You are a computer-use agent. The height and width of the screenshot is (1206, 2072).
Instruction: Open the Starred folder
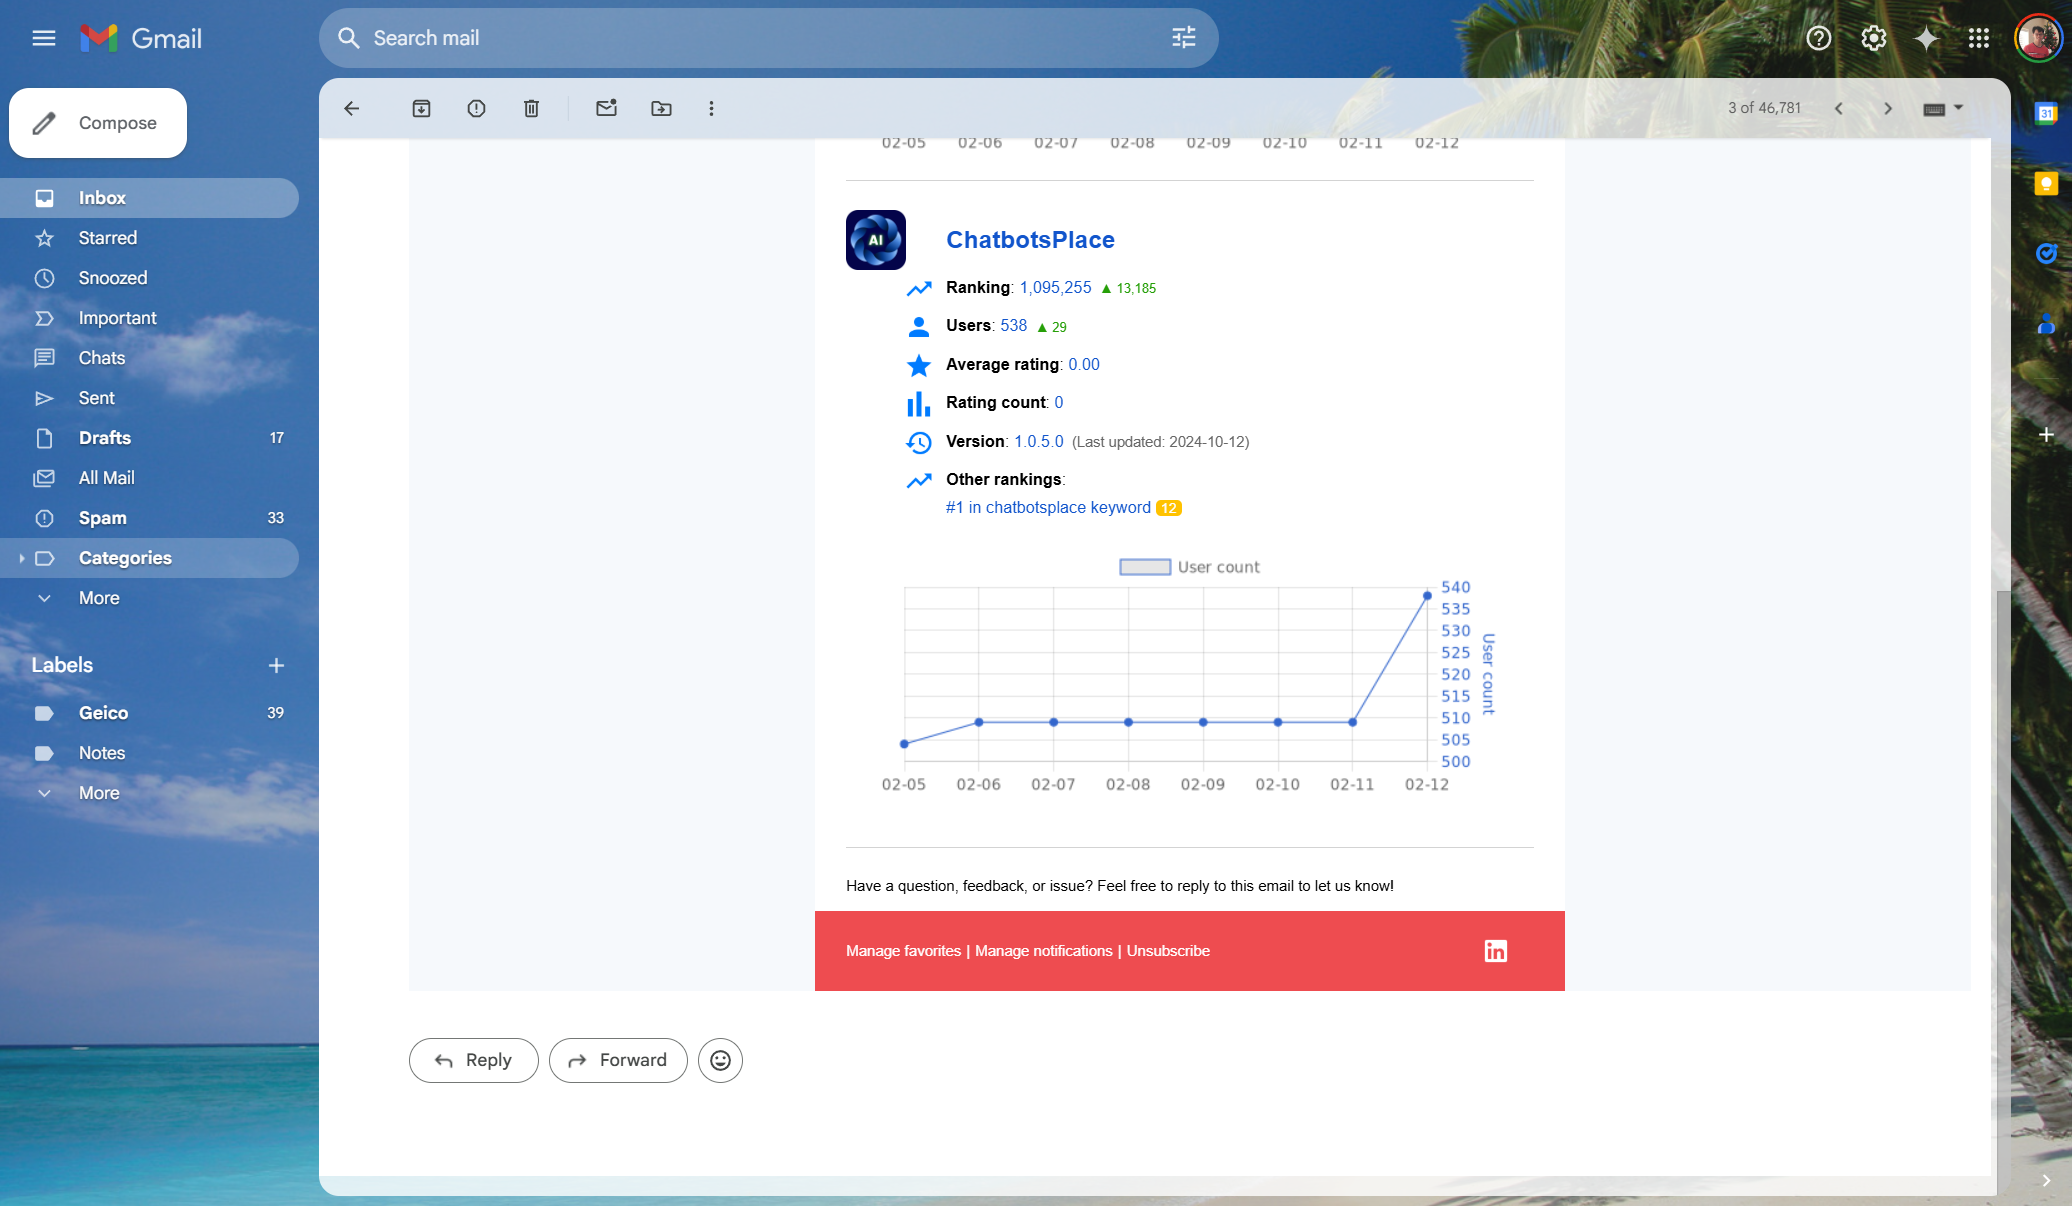pos(149,238)
